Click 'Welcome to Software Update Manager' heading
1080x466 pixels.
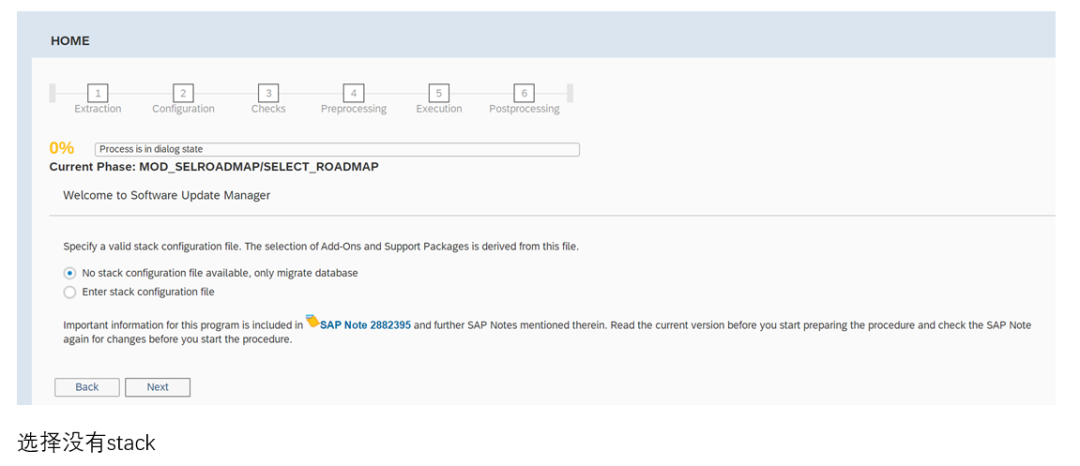167,195
